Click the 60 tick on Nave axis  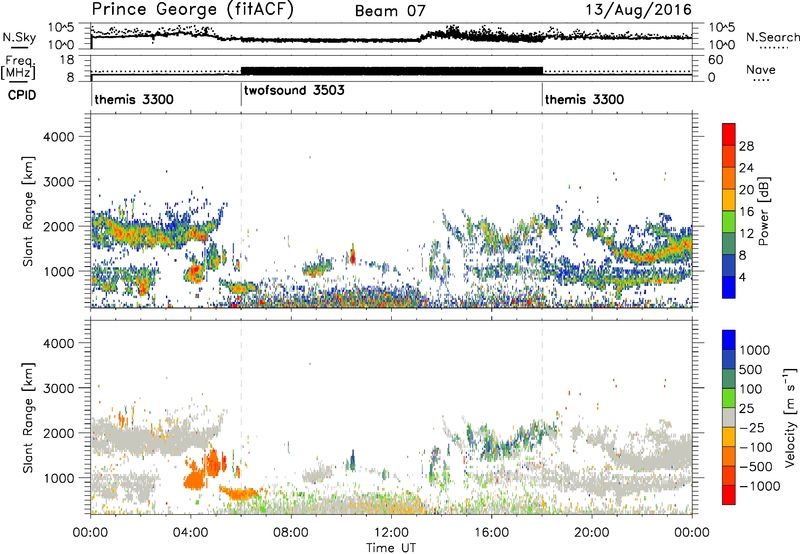point(715,60)
